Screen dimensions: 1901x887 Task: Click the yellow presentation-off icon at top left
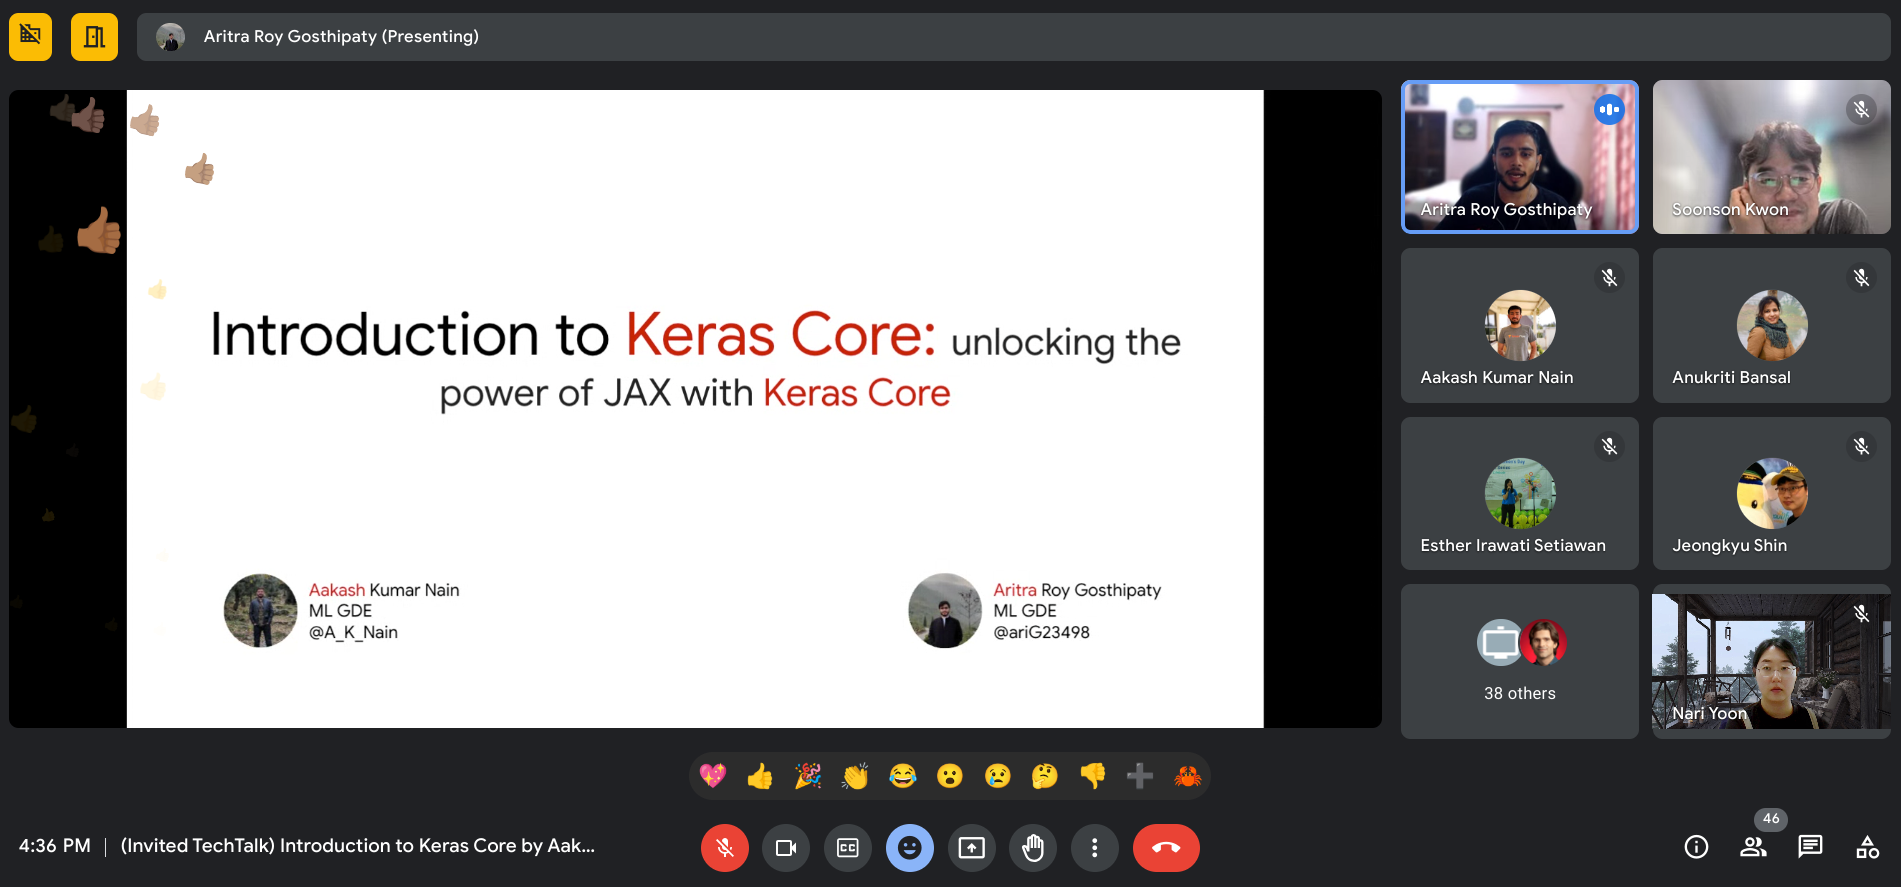coord(31,37)
